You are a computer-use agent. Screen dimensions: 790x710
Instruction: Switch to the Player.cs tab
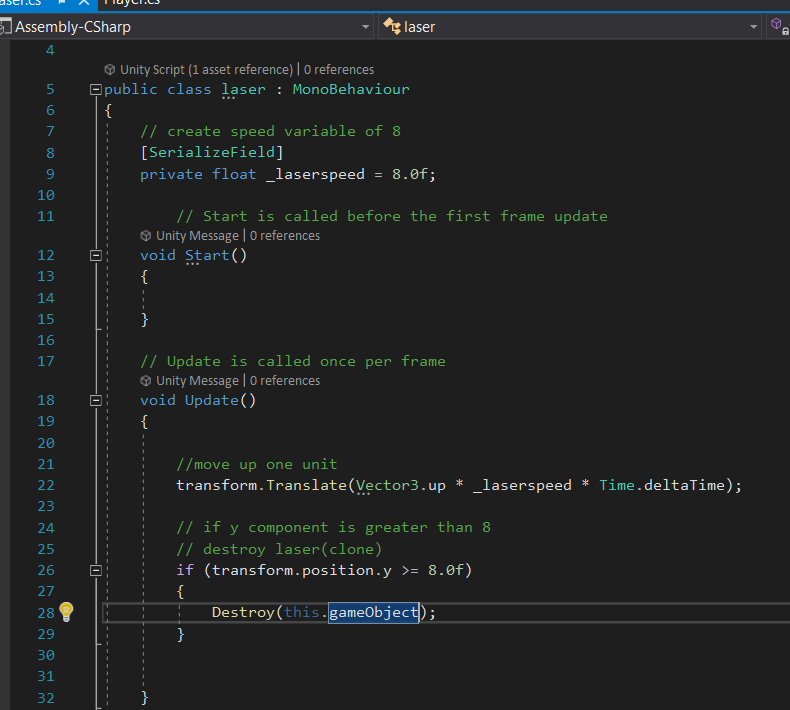[x=131, y=3]
